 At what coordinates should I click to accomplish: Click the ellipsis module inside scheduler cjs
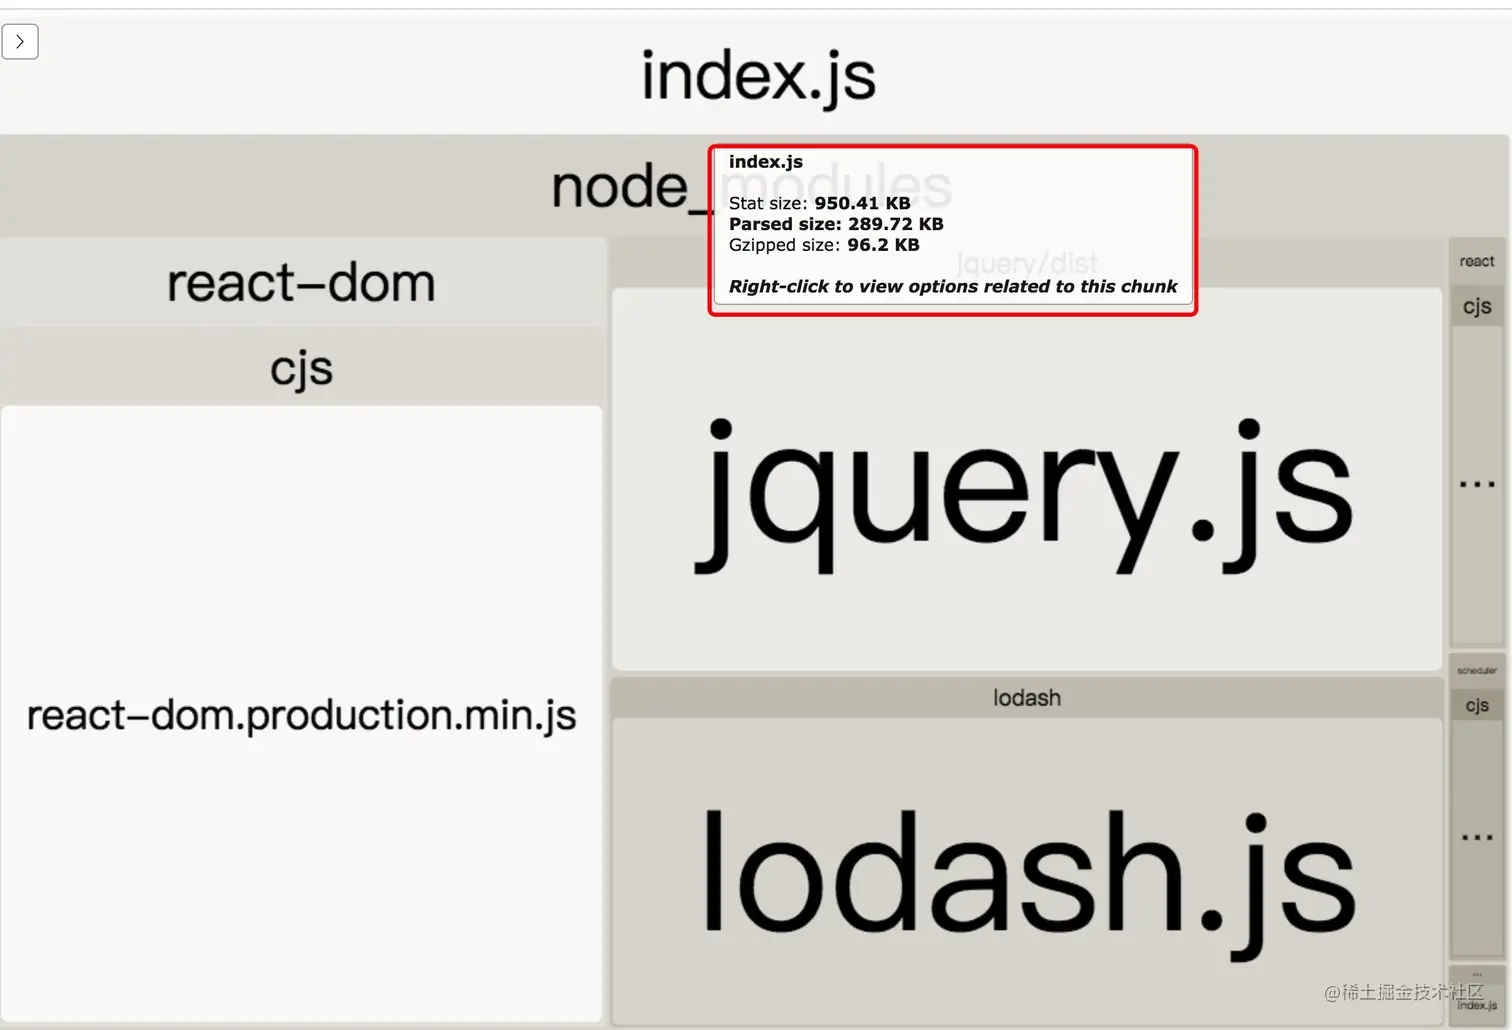click(1476, 837)
